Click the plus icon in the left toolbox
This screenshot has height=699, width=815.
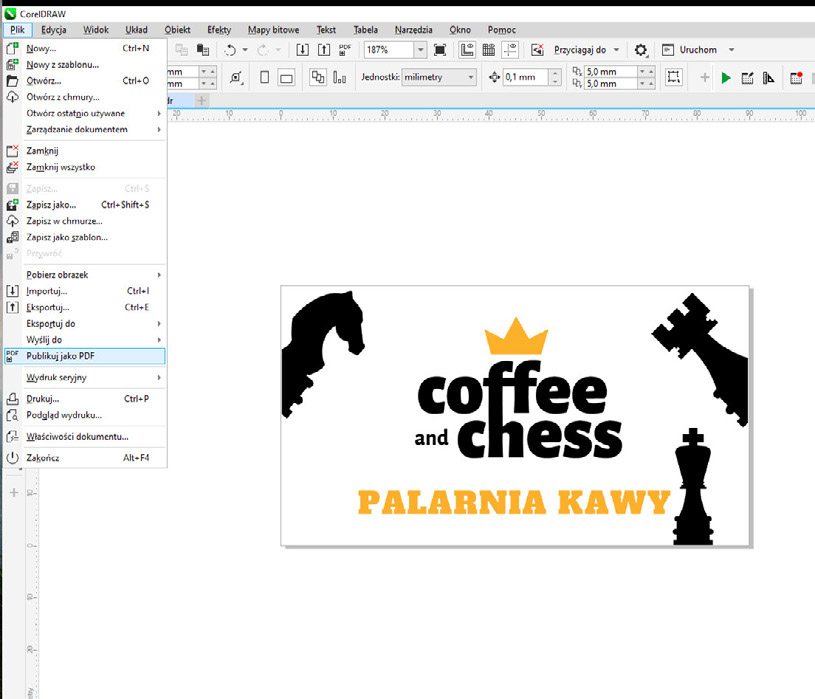click(x=14, y=493)
